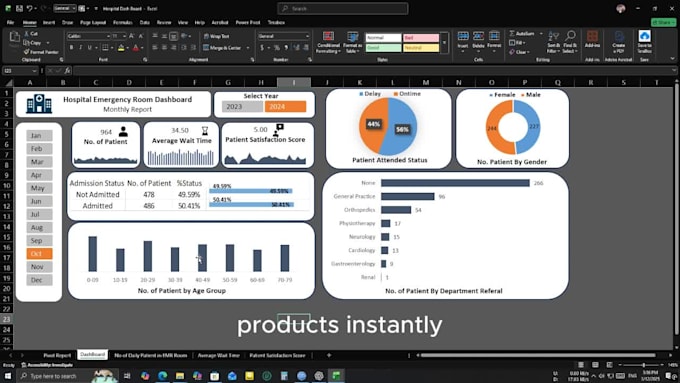The width and height of the screenshot is (680, 383).
Task: Click the Undo arrow in quick access toolbar
Action: point(29,8)
